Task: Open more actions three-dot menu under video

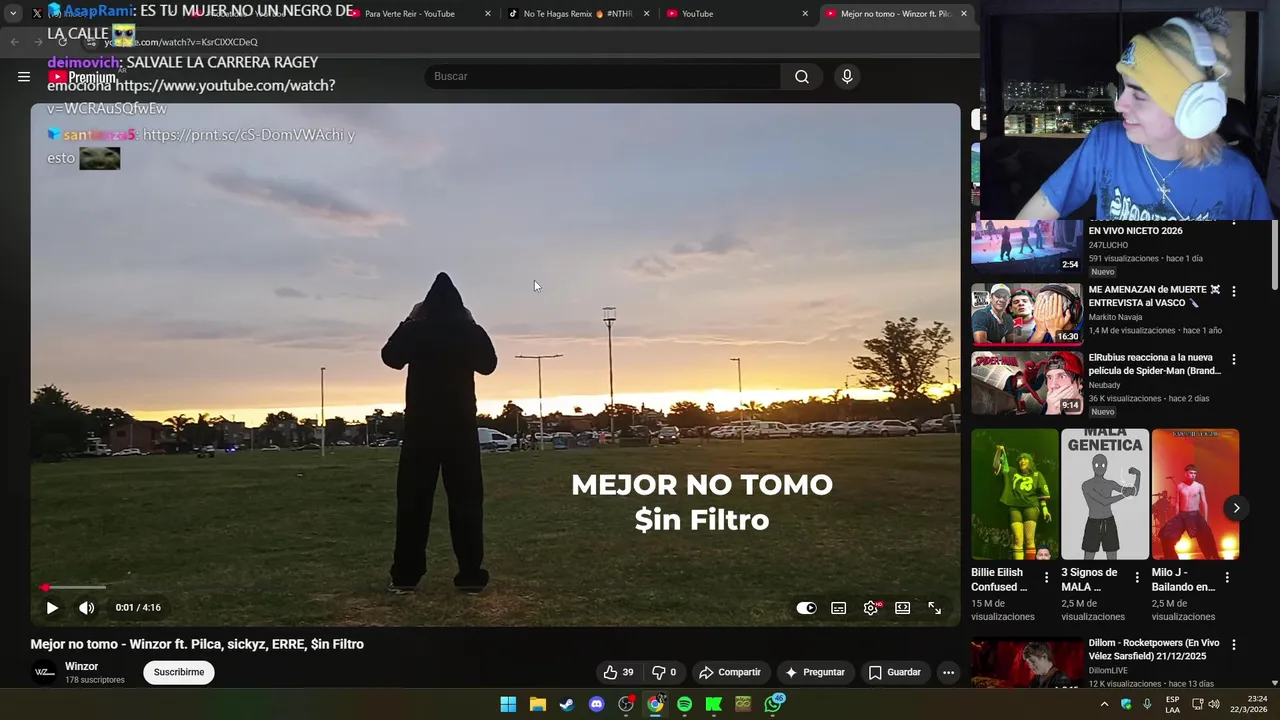Action: tap(948, 672)
